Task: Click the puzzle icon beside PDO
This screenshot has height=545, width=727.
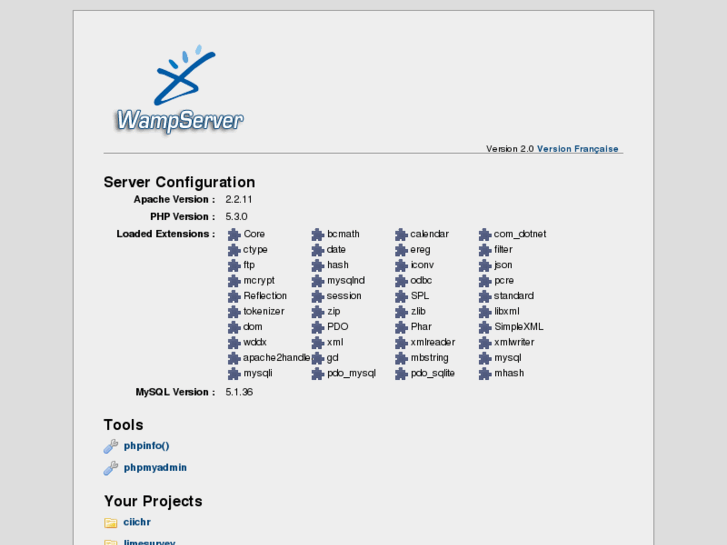Action: click(318, 327)
